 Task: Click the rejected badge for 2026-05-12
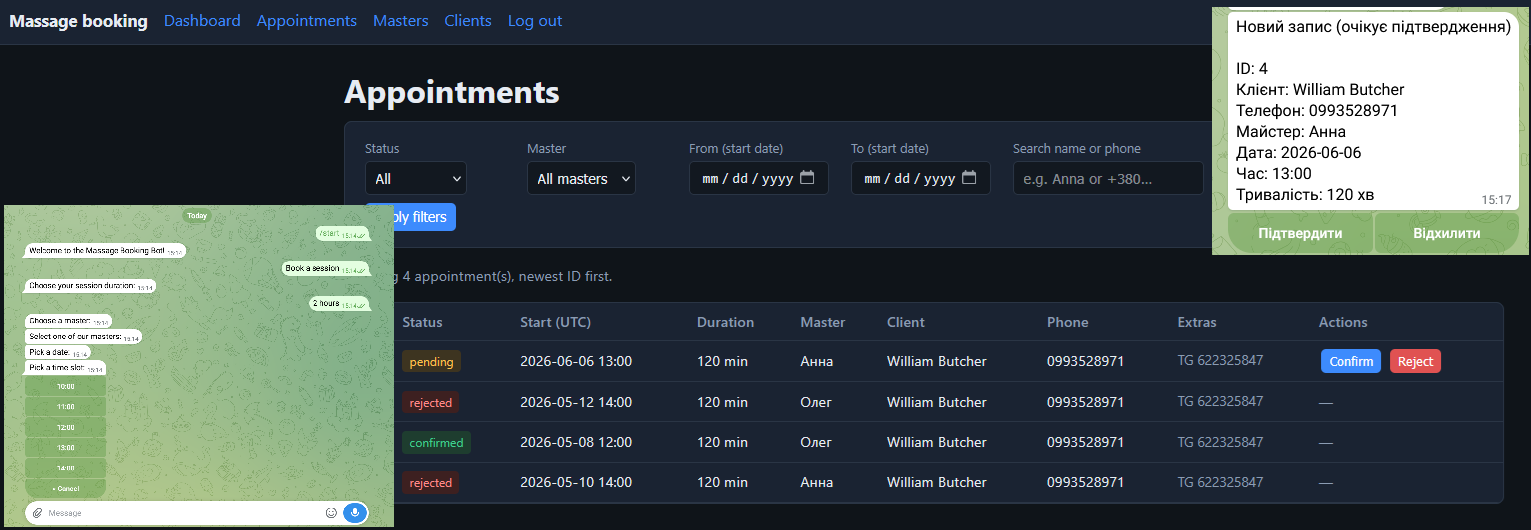coord(431,402)
